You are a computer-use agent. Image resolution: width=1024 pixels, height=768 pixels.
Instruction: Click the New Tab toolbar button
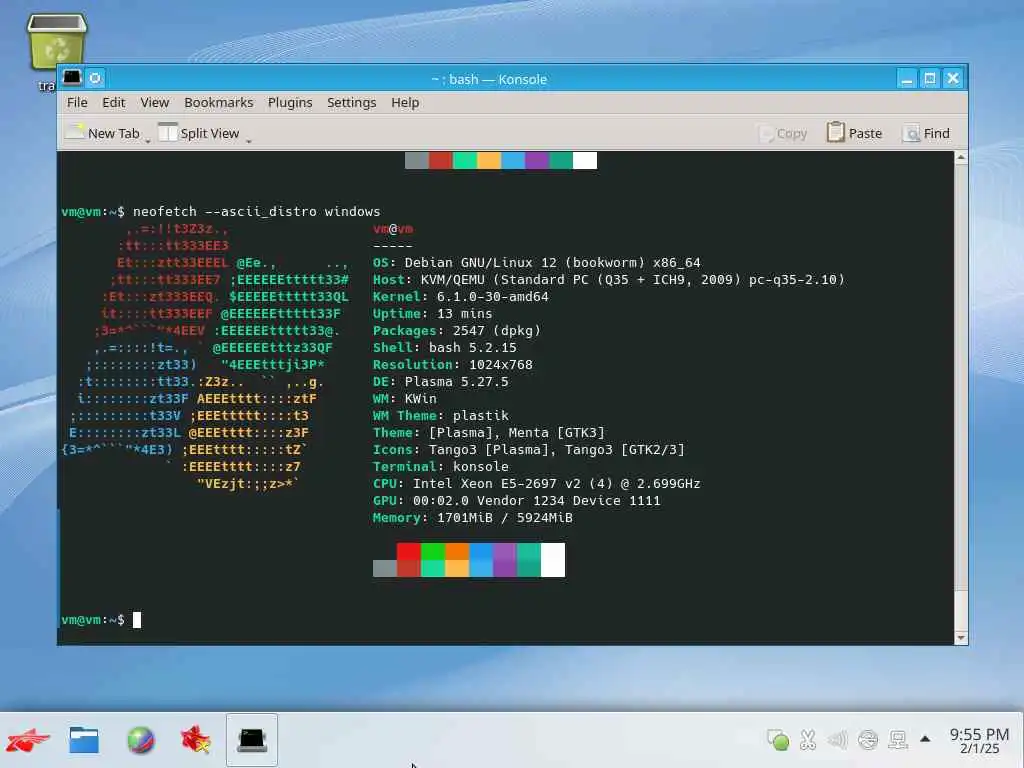(103, 133)
